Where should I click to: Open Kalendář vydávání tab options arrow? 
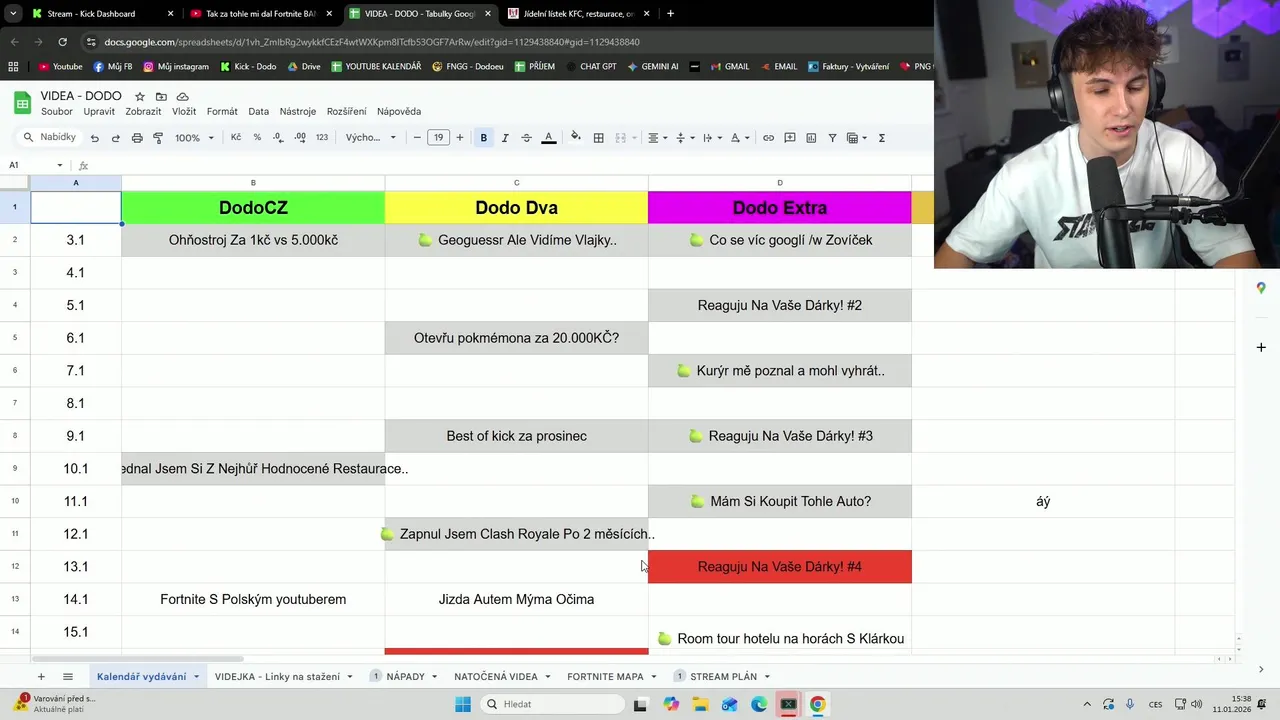[196, 677]
